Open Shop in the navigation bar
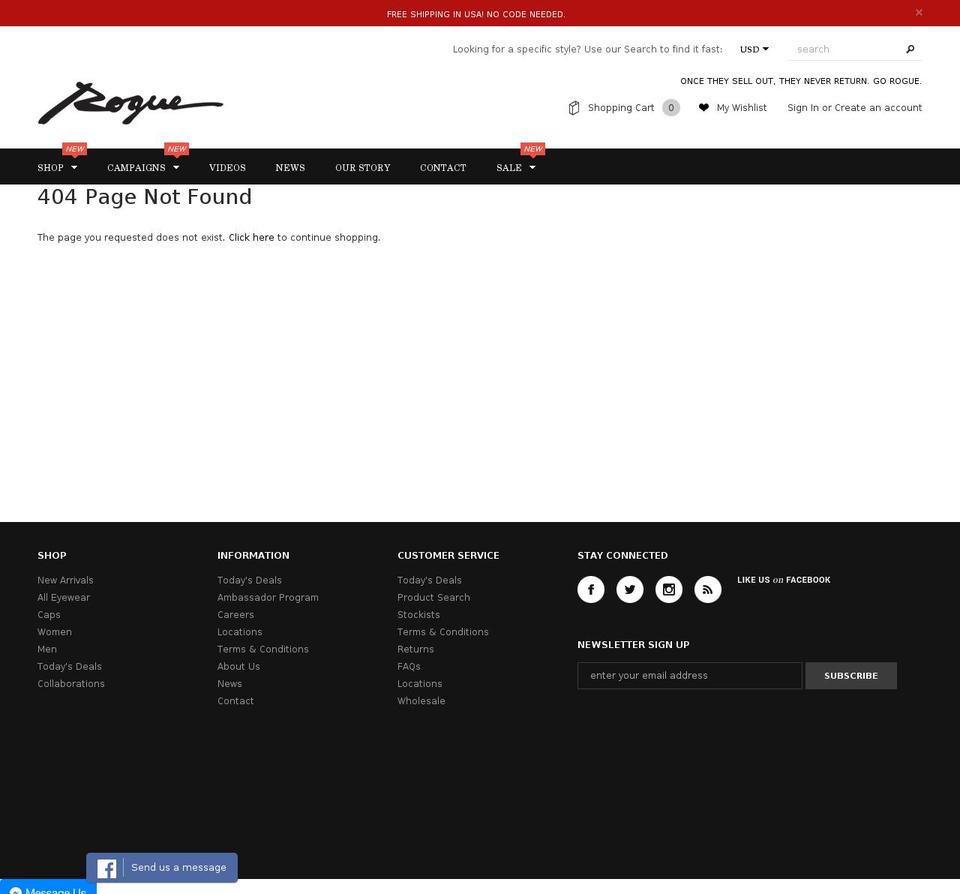This screenshot has width=960, height=894. [x=50, y=167]
